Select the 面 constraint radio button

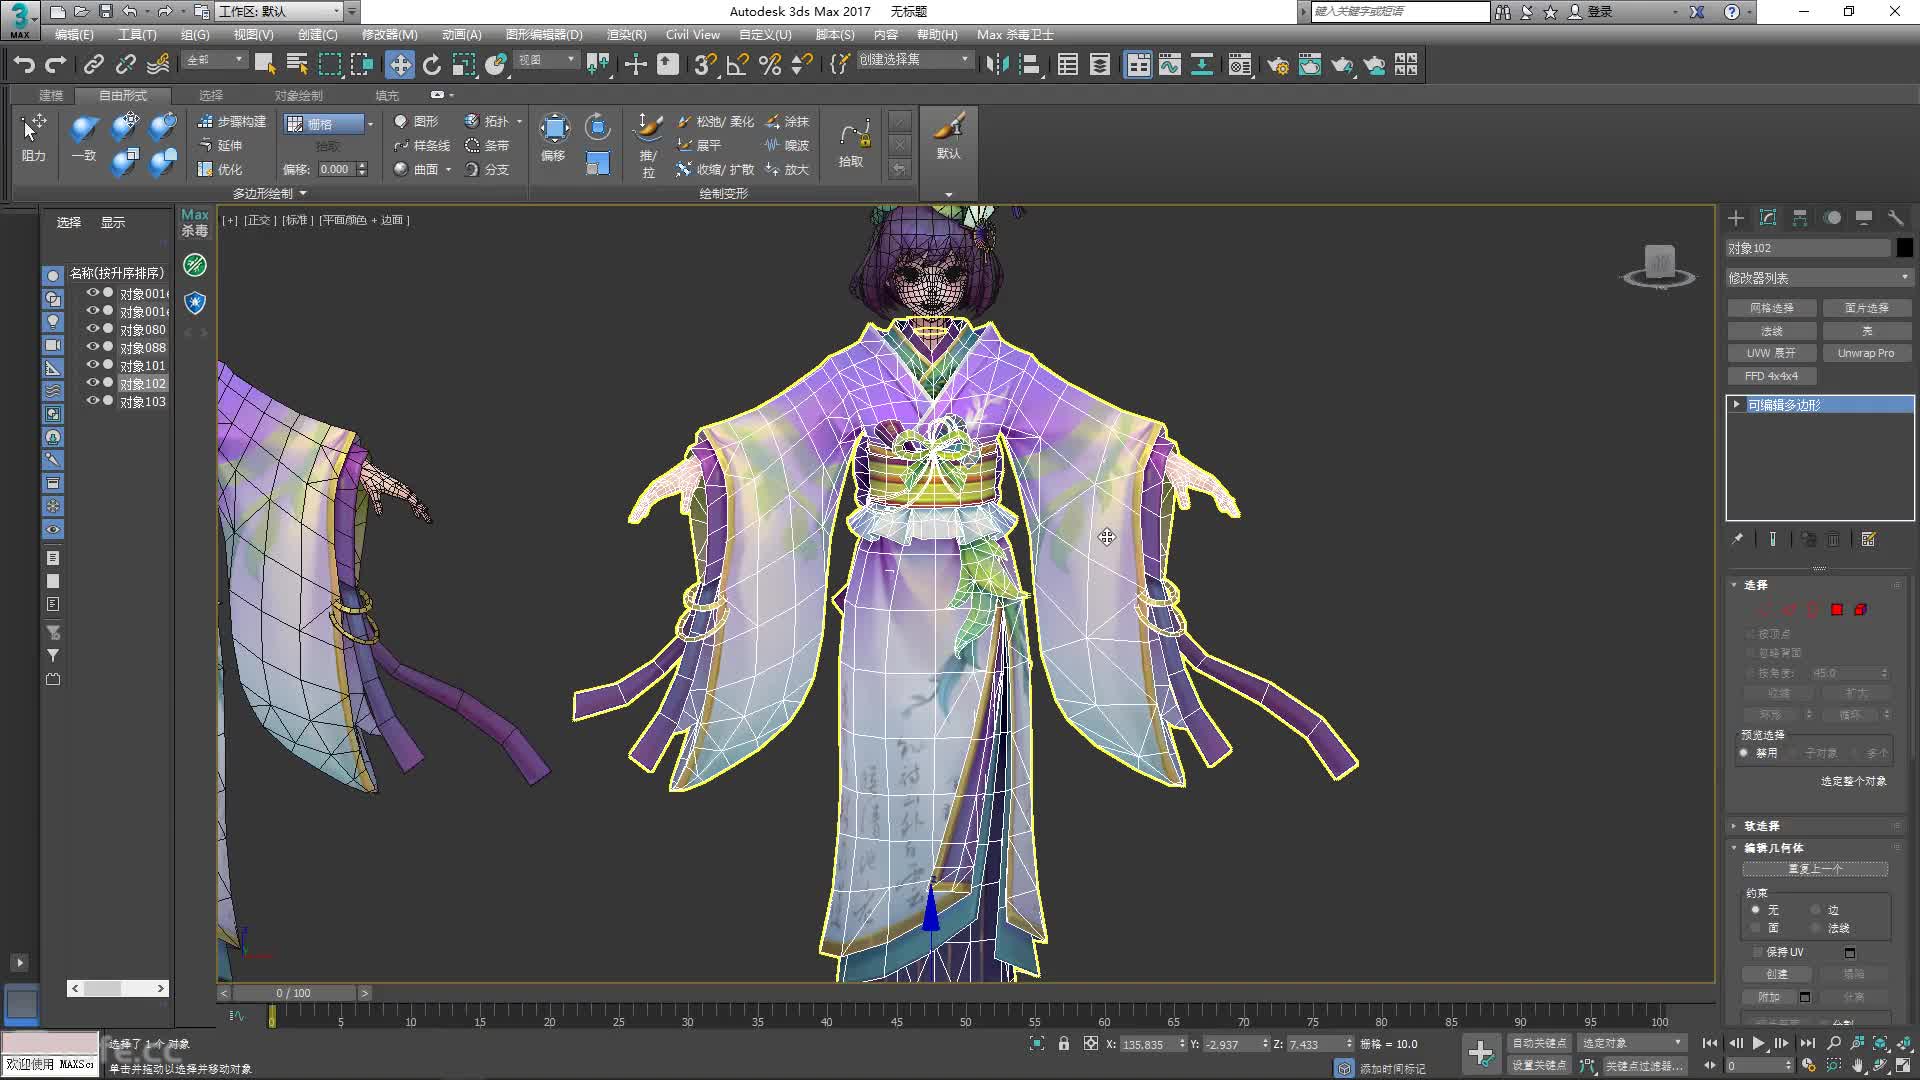coord(1755,928)
